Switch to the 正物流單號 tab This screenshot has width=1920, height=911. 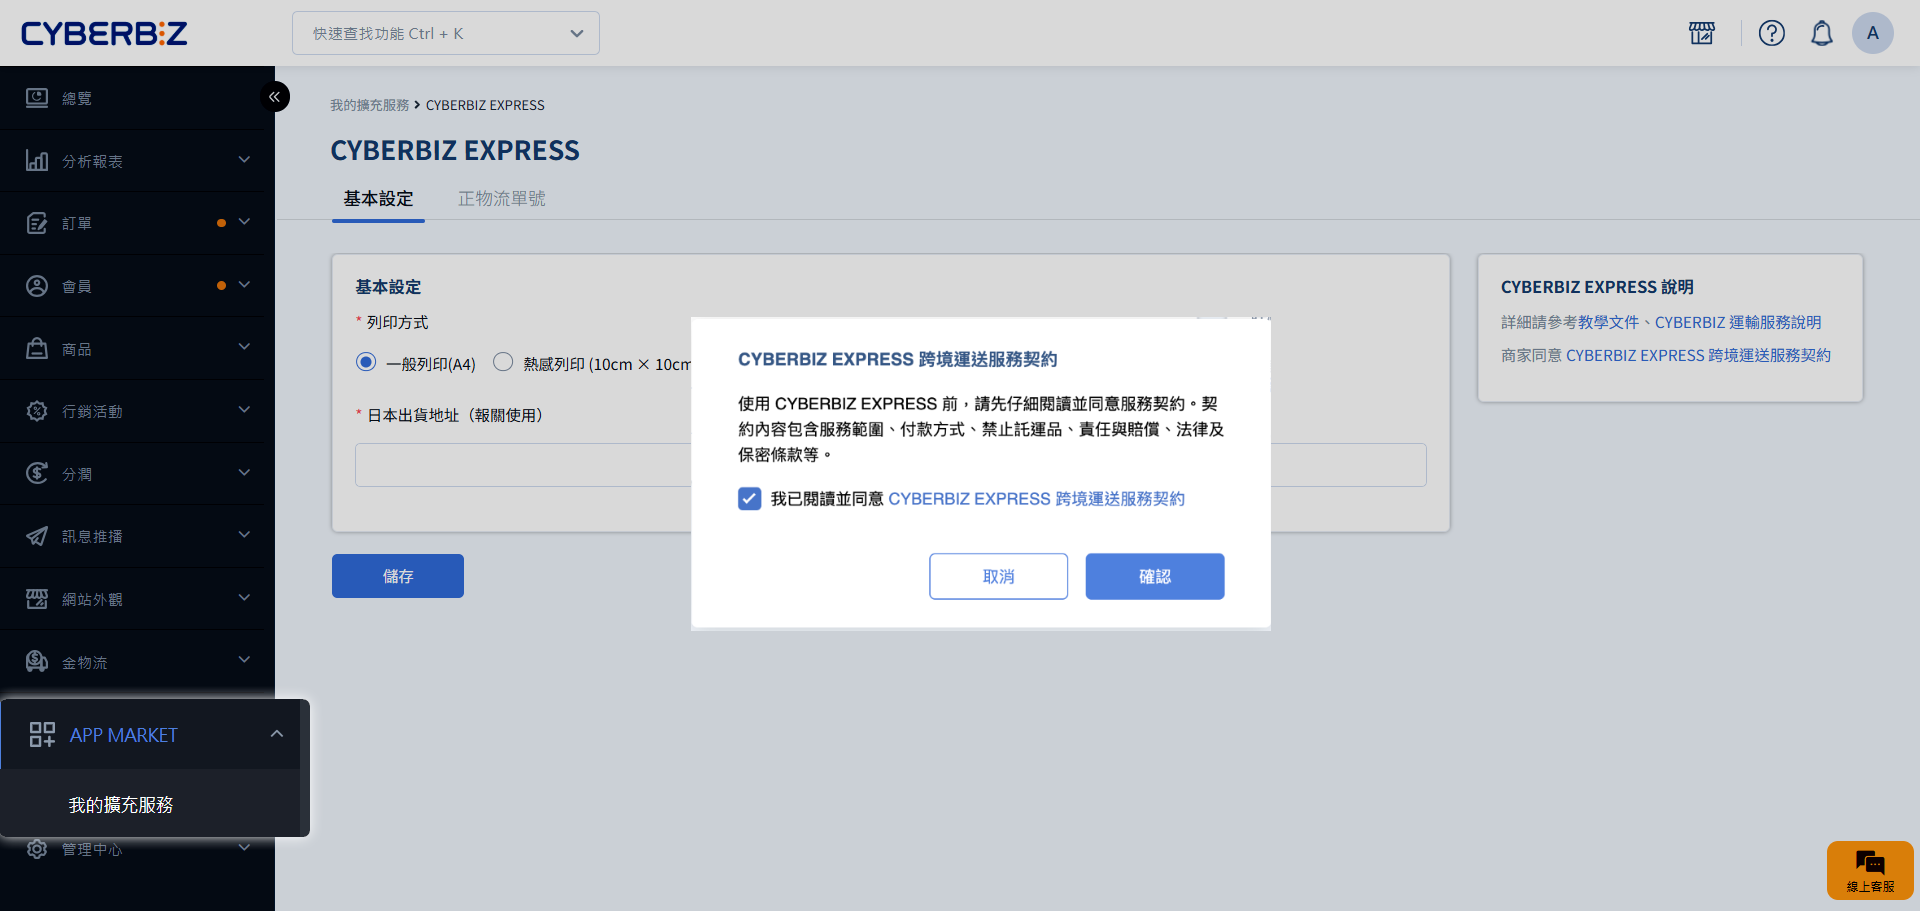click(501, 199)
